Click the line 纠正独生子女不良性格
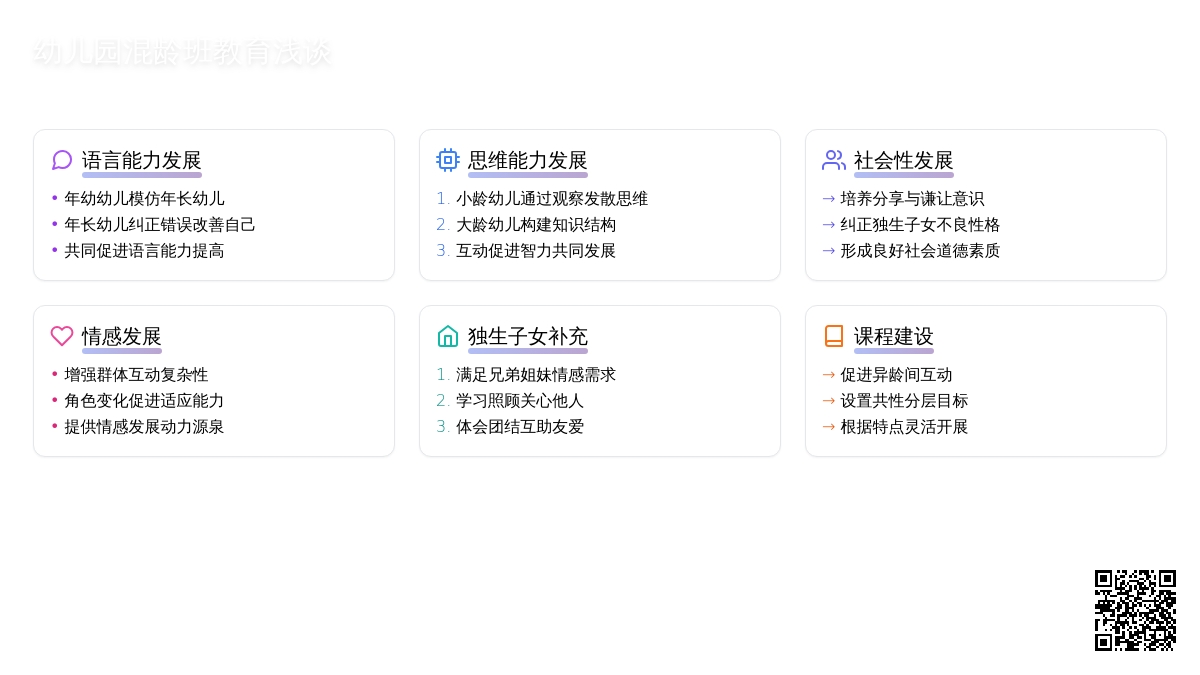The width and height of the screenshot is (1200, 675). 920,224
